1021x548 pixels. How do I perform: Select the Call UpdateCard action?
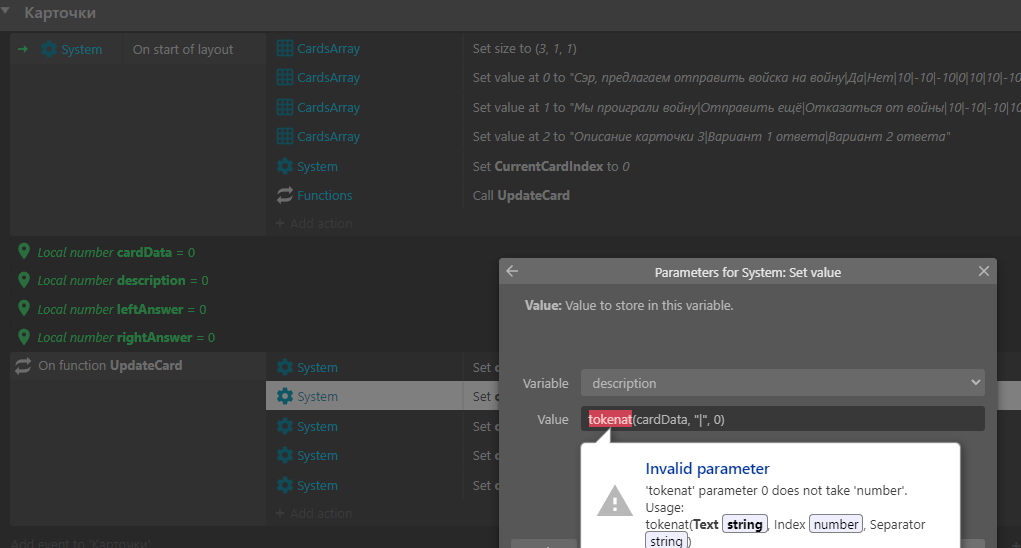click(x=521, y=195)
